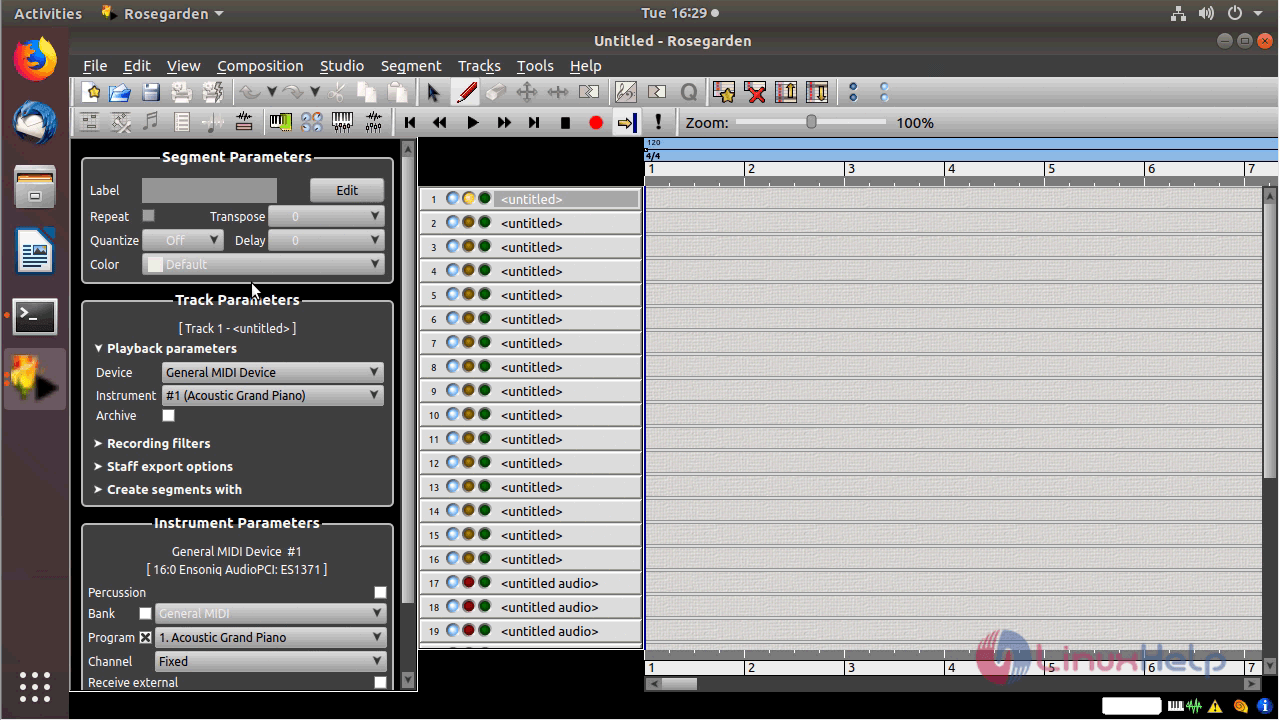Select the arrow Select and Edit tool
1280x720 pixels.
click(433, 93)
